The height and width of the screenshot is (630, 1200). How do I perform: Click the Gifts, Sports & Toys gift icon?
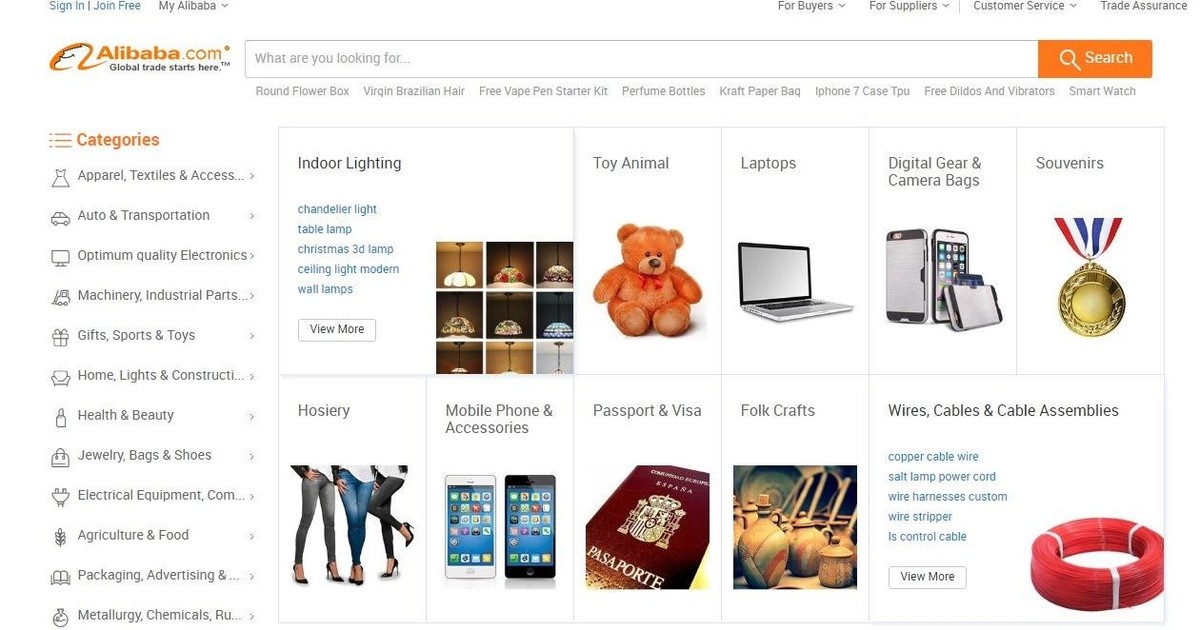(x=60, y=337)
